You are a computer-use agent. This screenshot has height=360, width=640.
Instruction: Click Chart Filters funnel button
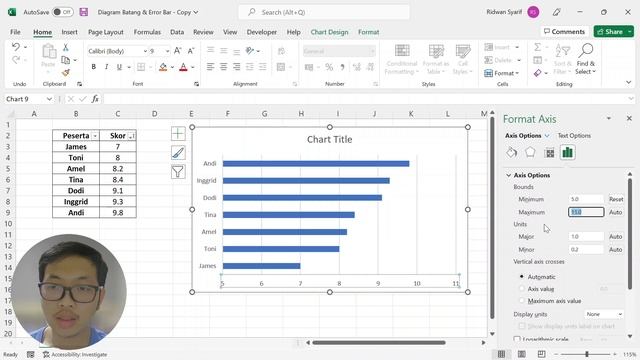(178, 172)
